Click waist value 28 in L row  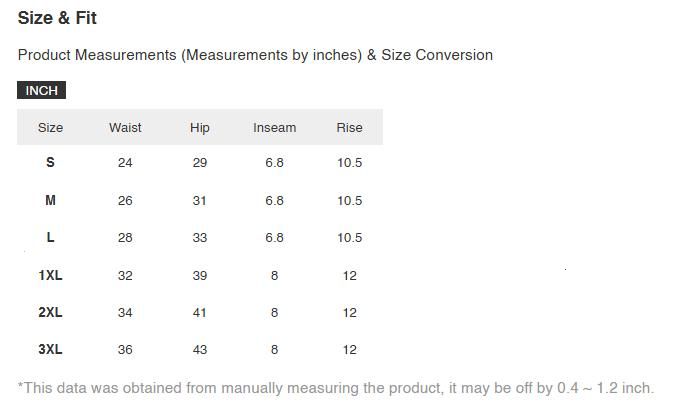(125, 238)
